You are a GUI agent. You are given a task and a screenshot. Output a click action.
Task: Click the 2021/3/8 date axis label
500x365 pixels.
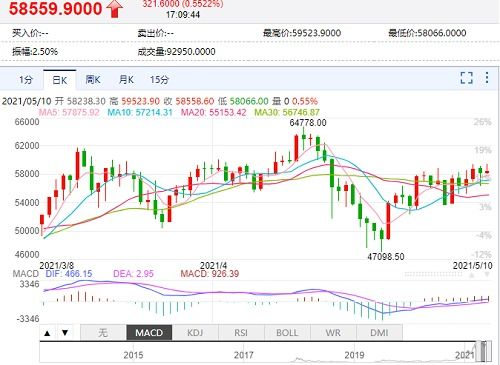(x=57, y=266)
